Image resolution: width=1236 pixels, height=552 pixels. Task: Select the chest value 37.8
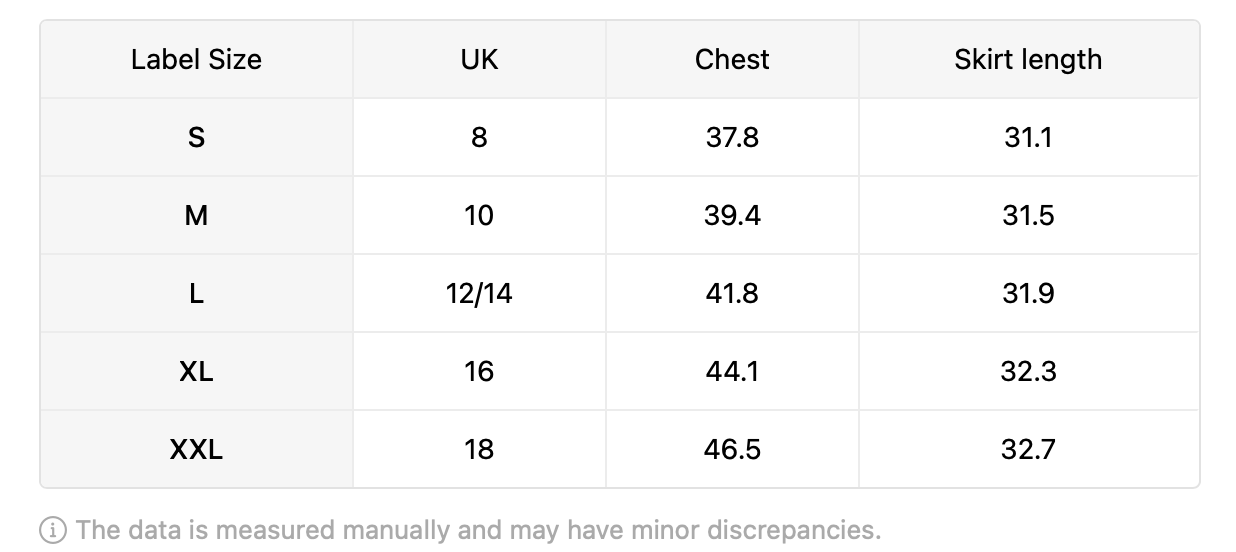[732, 137]
